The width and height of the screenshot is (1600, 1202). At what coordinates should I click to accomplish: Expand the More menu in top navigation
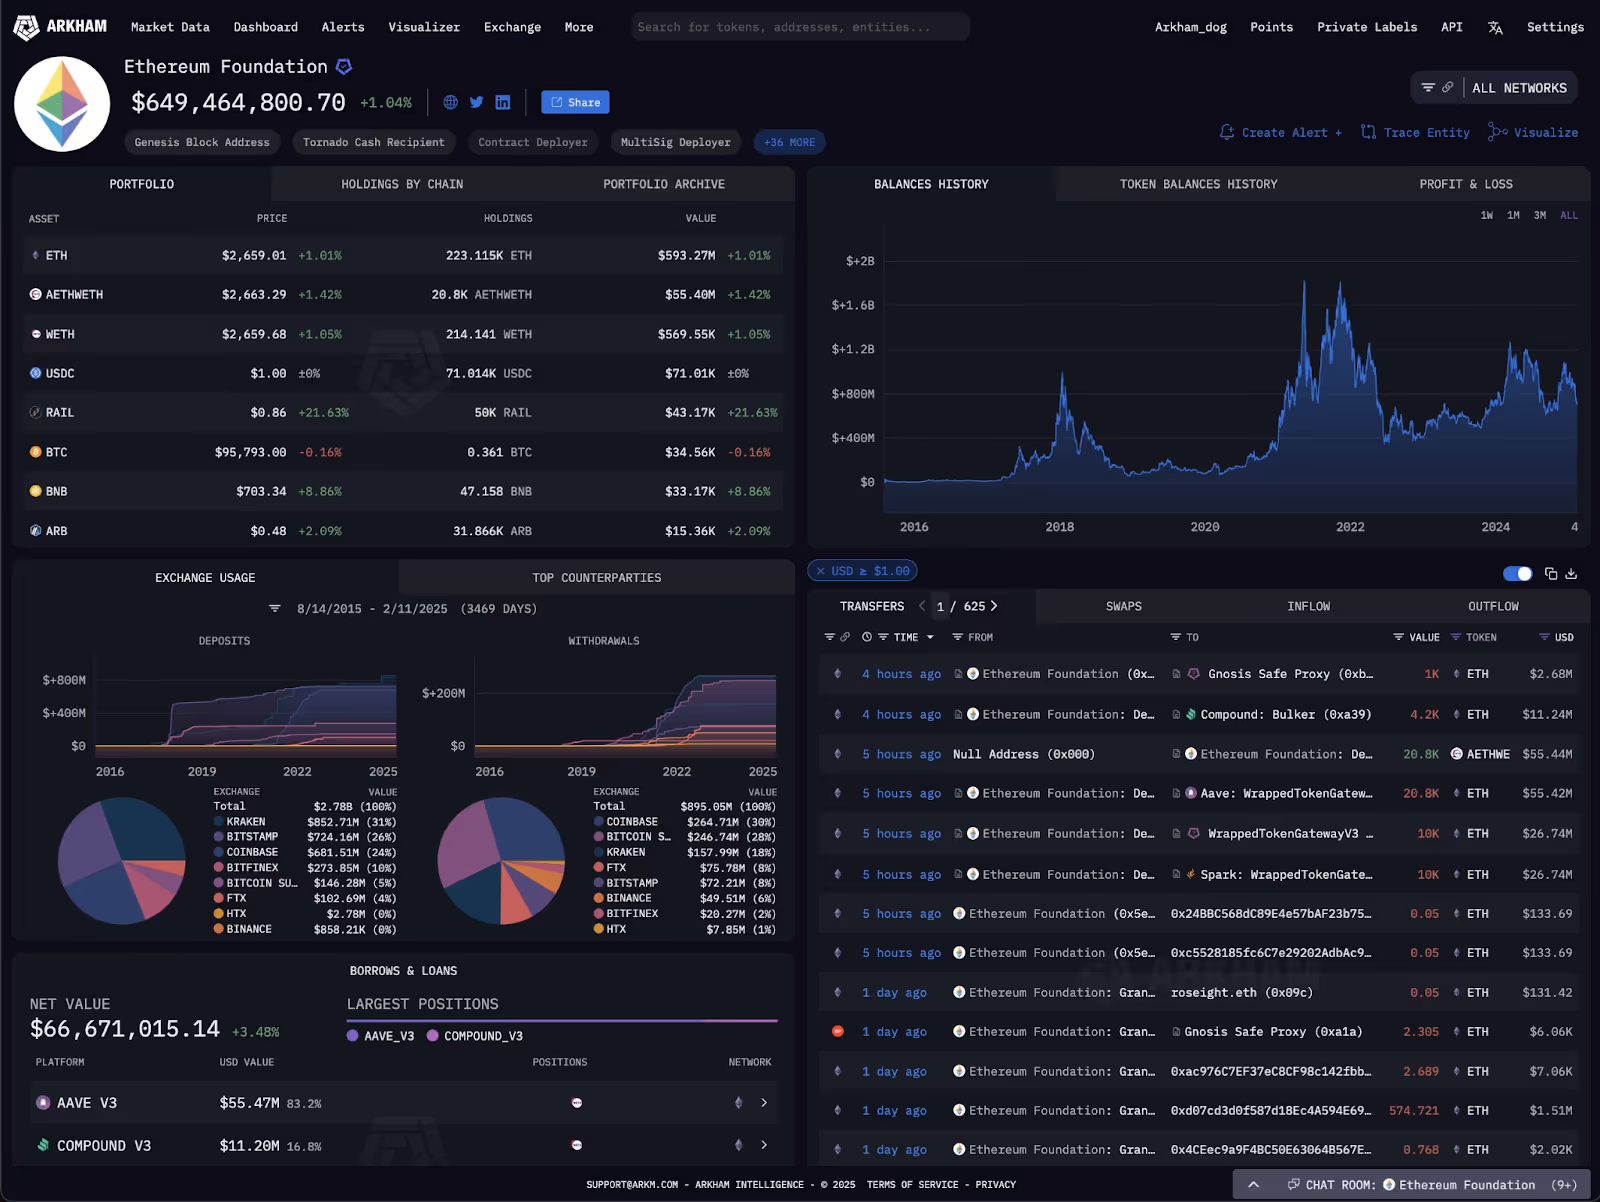[579, 27]
